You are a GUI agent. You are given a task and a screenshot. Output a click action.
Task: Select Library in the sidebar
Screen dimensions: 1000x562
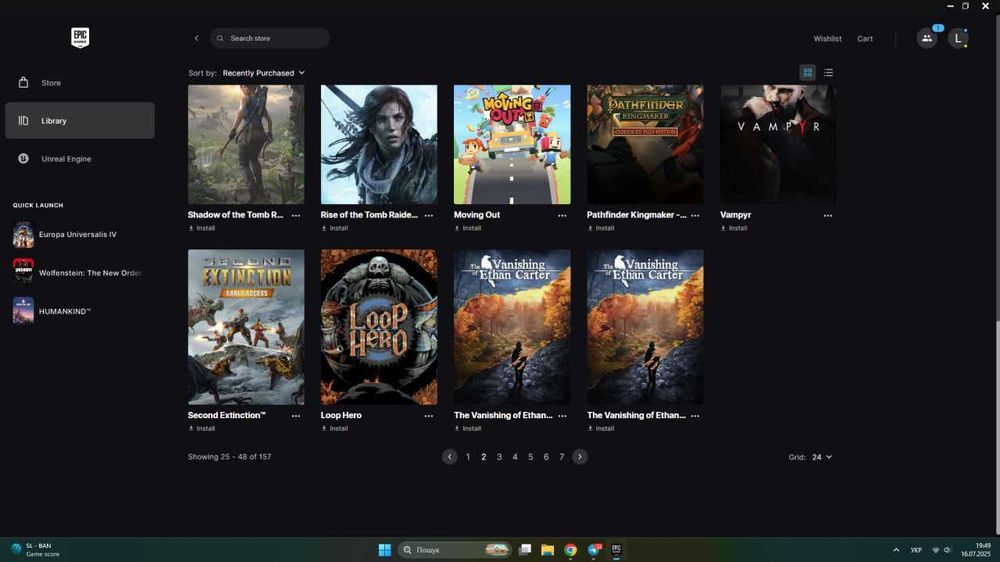point(80,121)
